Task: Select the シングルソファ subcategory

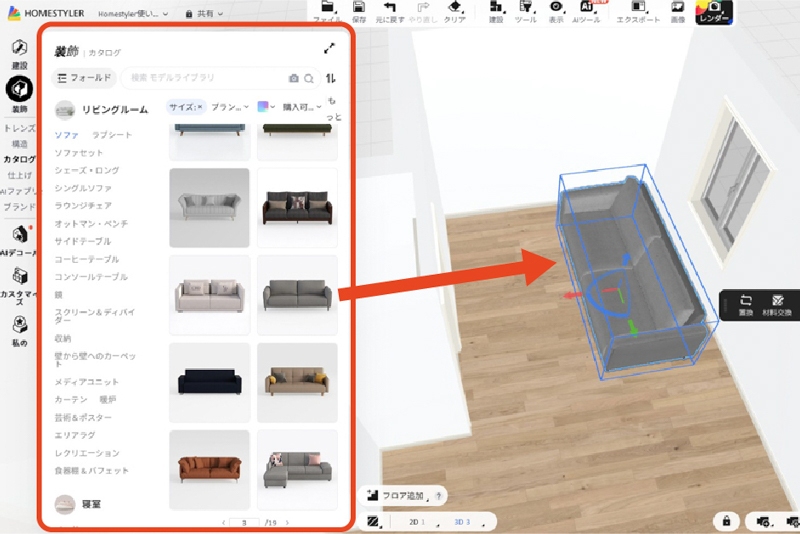Action: (83, 188)
